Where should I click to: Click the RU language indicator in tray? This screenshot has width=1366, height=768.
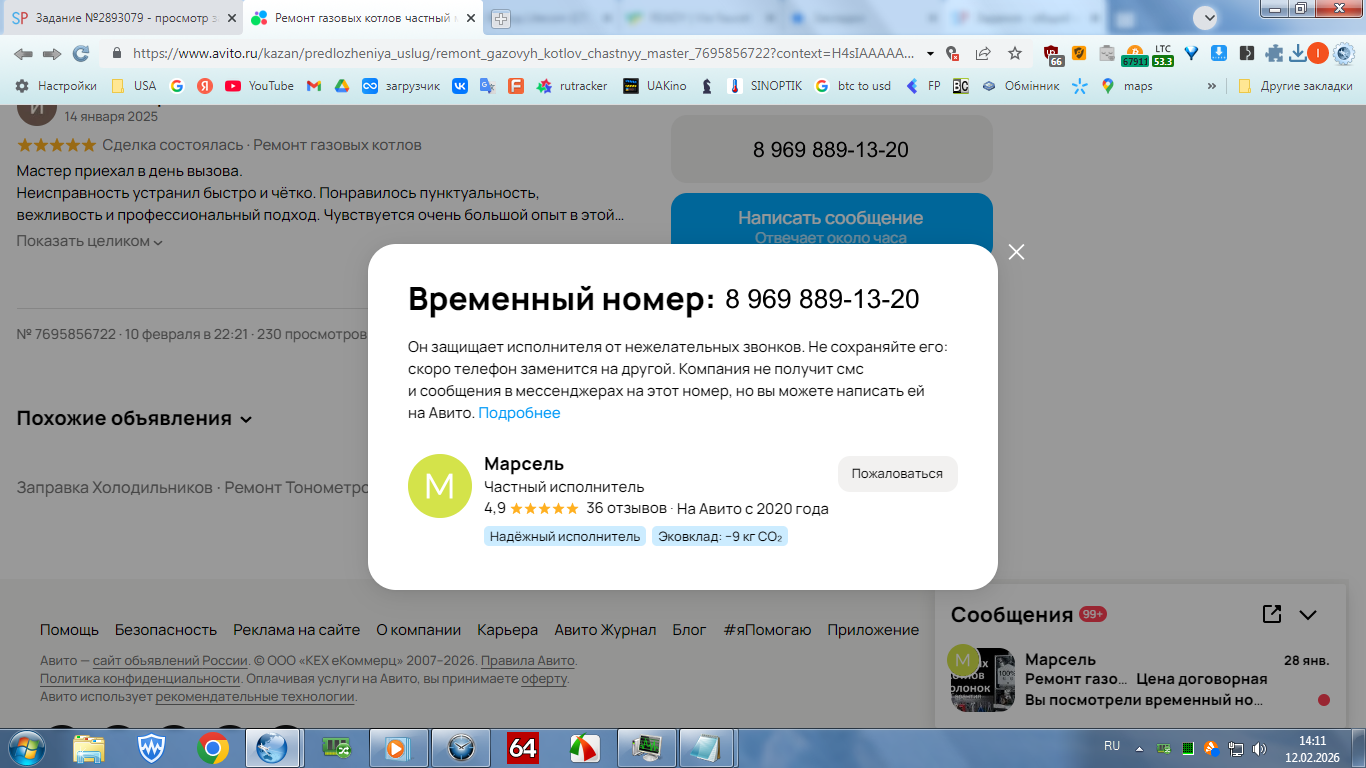click(1112, 746)
